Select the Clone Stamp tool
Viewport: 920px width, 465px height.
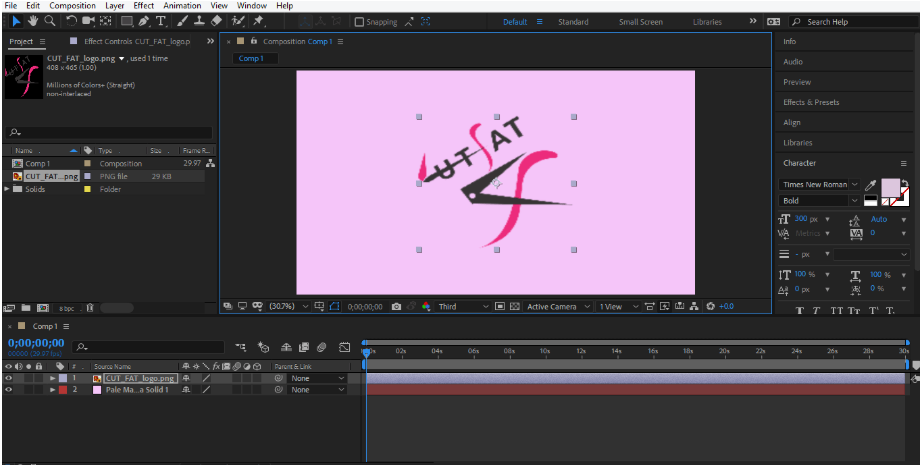pyautogui.click(x=199, y=21)
